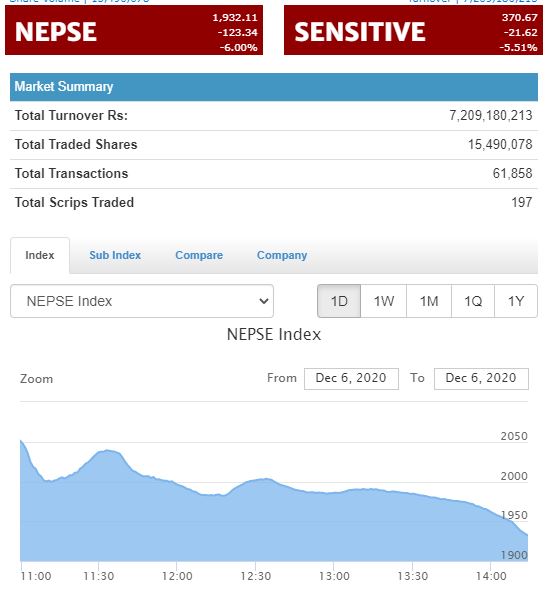
Task: Select the 1D range button
Action: [339, 301]
